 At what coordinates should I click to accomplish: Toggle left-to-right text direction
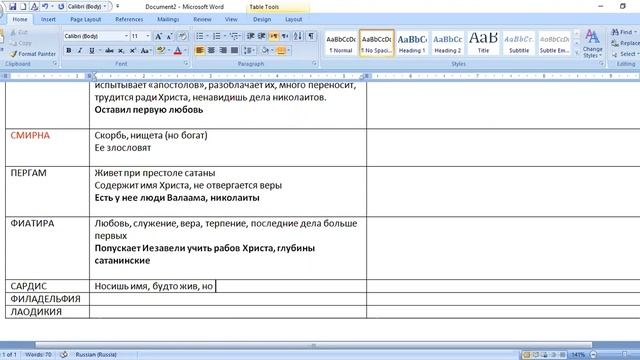pos(273,36)
